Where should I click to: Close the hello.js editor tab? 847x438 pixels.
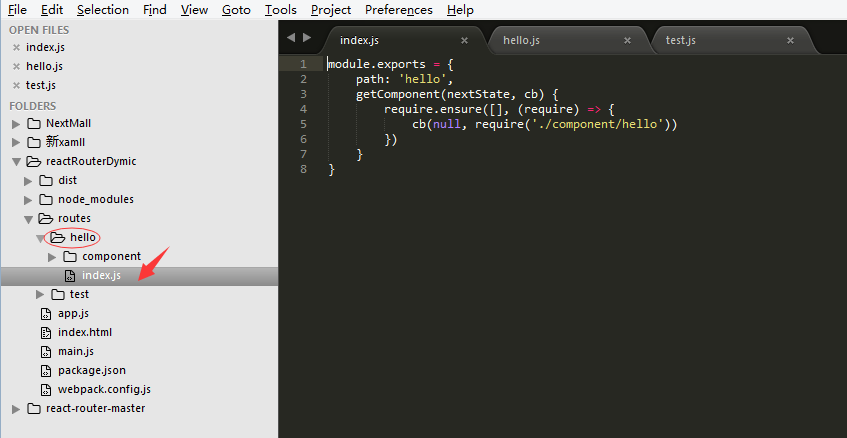[x=627, y=41]
